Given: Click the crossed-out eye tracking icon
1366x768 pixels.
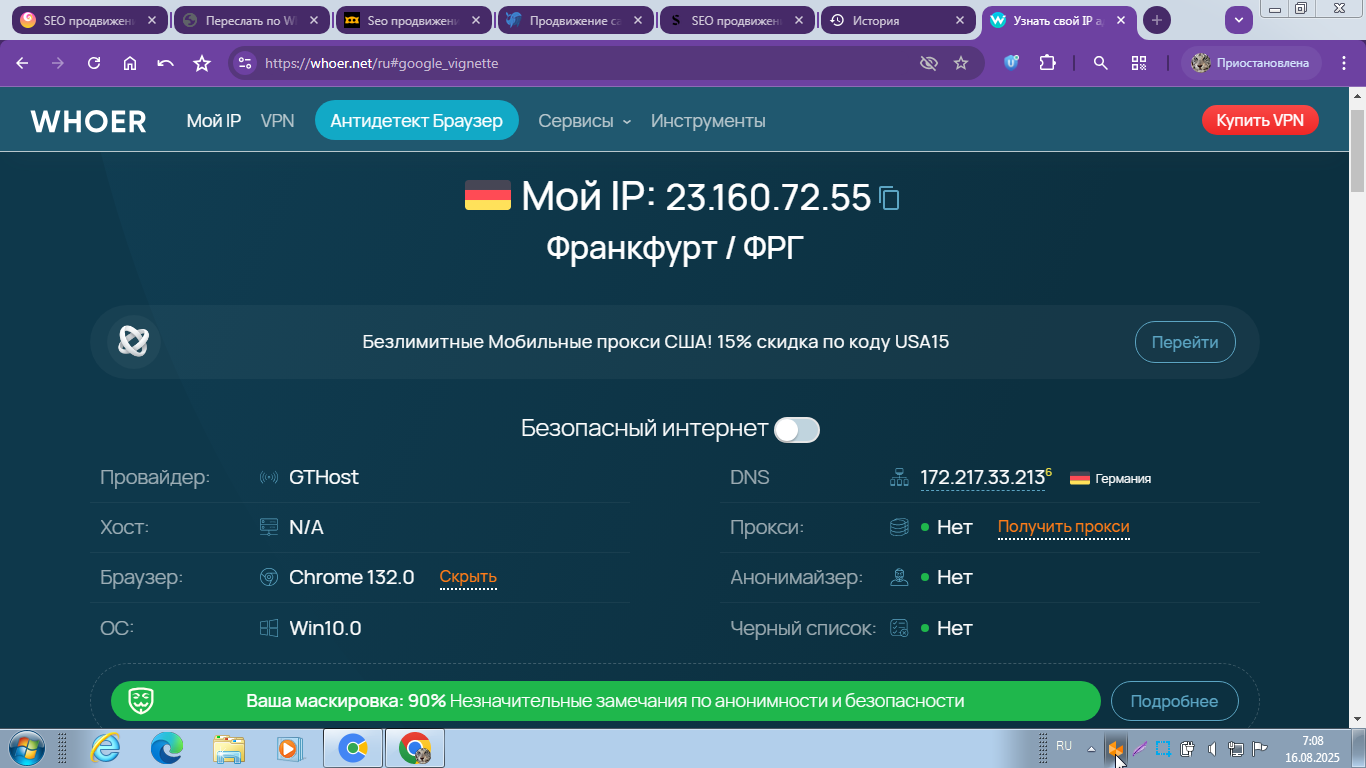Looking at the screenshot, I should (x=929, y=63).
